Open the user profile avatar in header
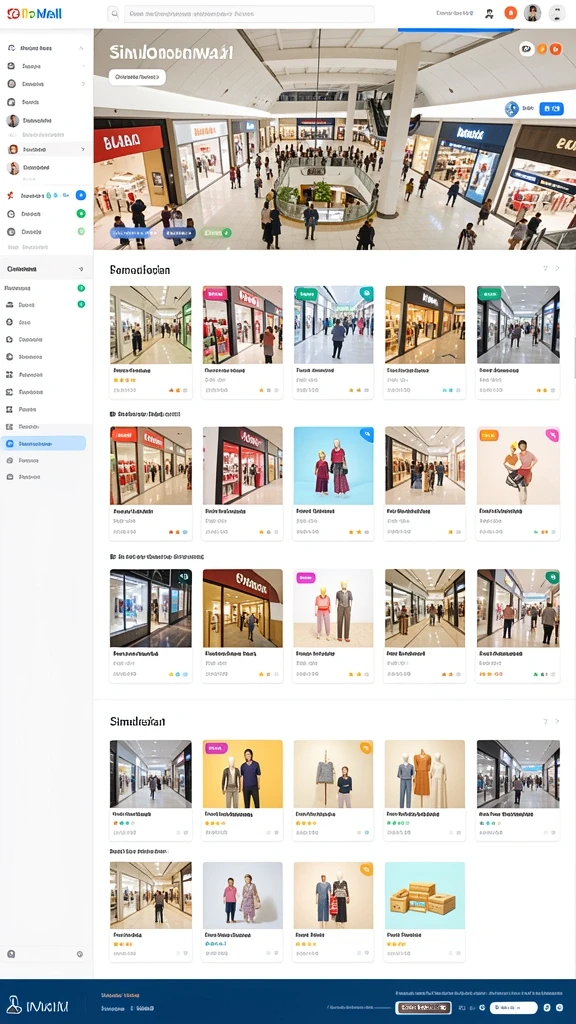 pos(532,13)
